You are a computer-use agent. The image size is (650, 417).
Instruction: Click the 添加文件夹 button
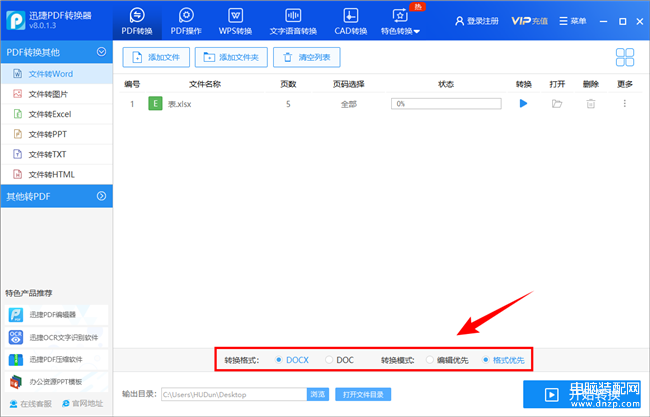point(231,57)
